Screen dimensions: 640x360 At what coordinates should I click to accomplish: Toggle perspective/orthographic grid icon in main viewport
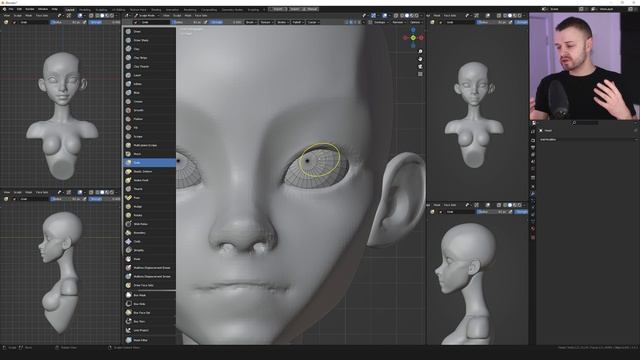click(x=420, y=74)
